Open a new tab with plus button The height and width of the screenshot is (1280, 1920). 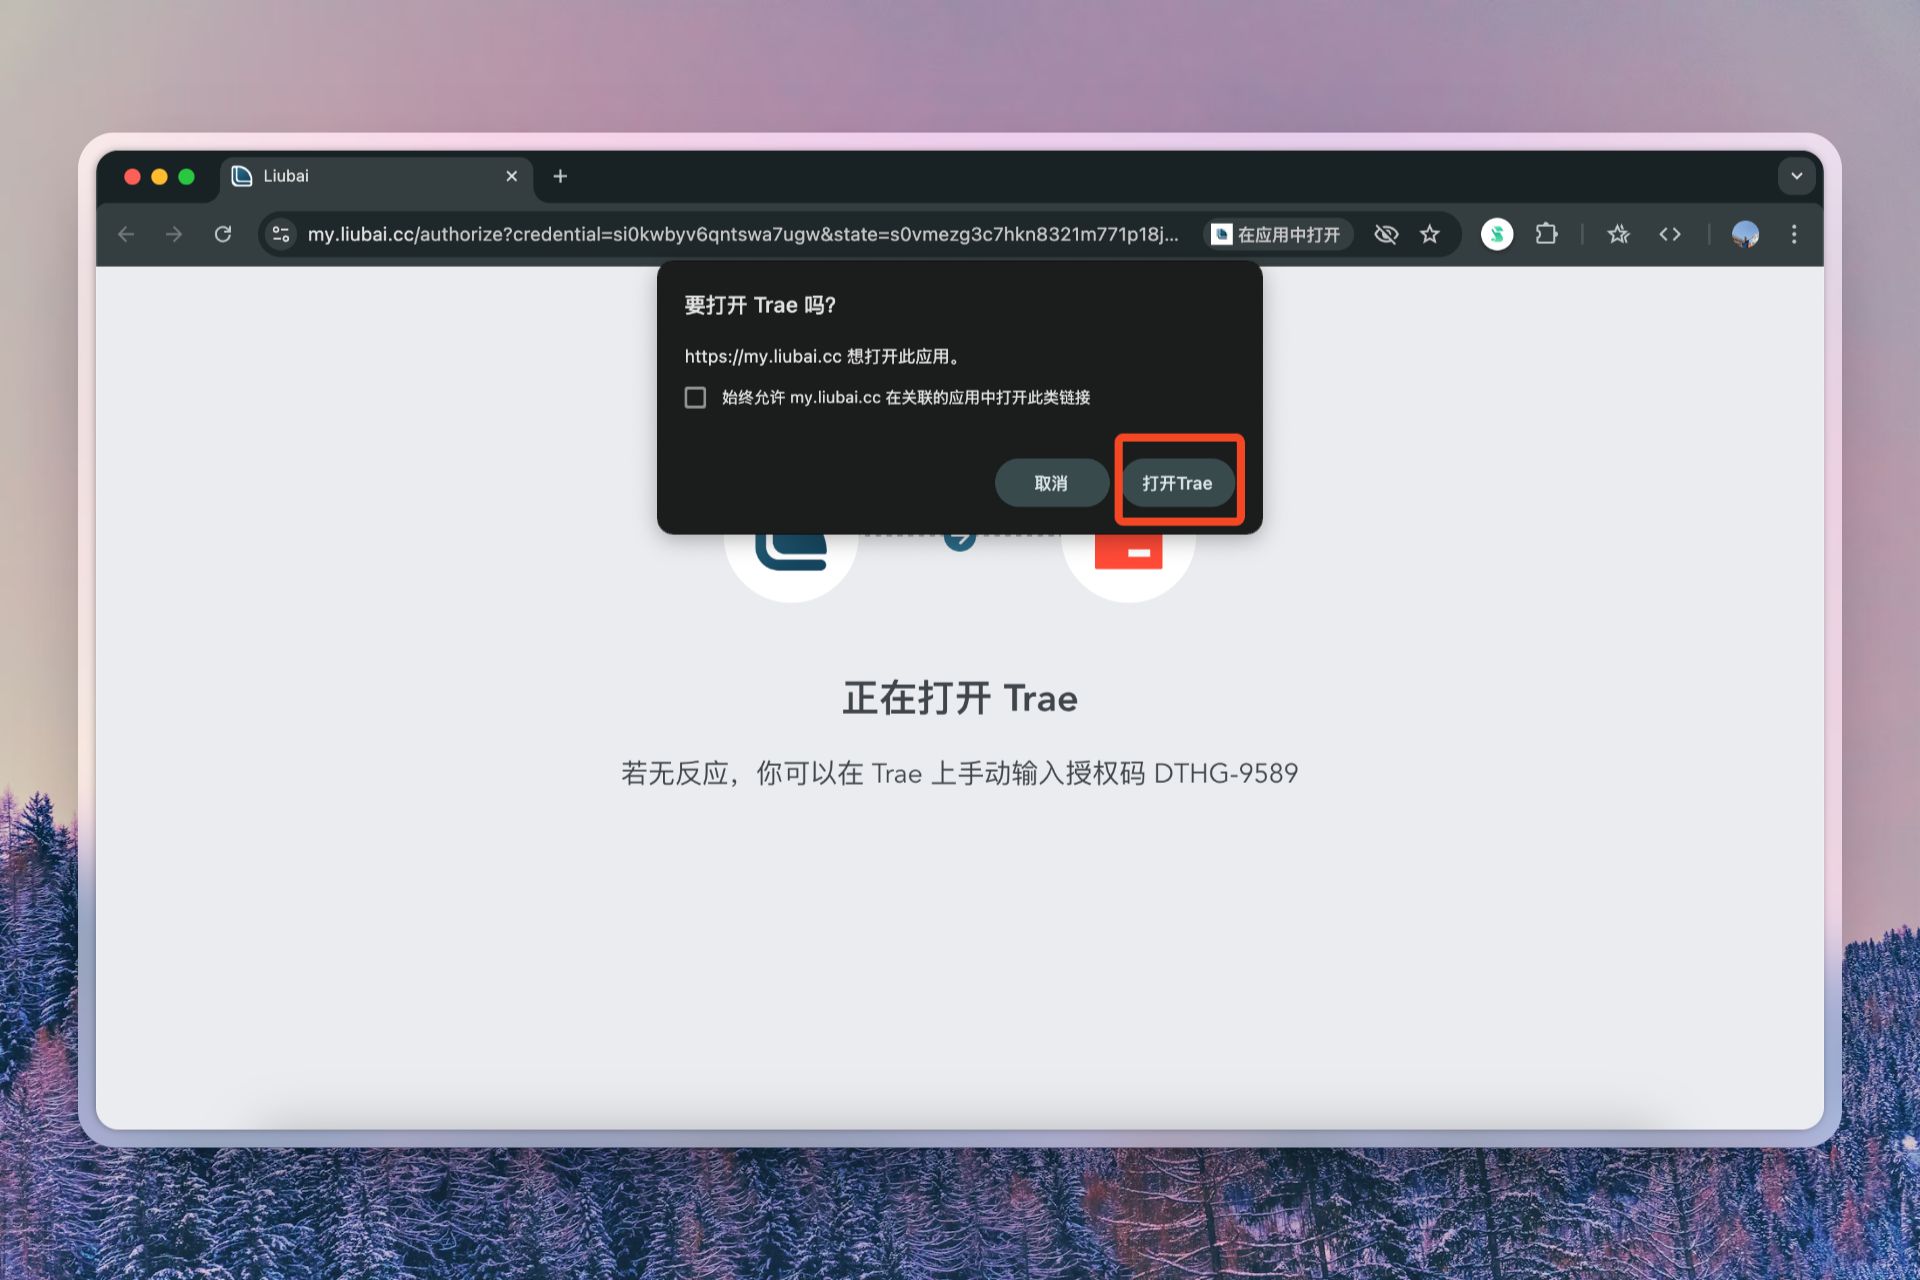pyautogui.click(x=560, y=176)
